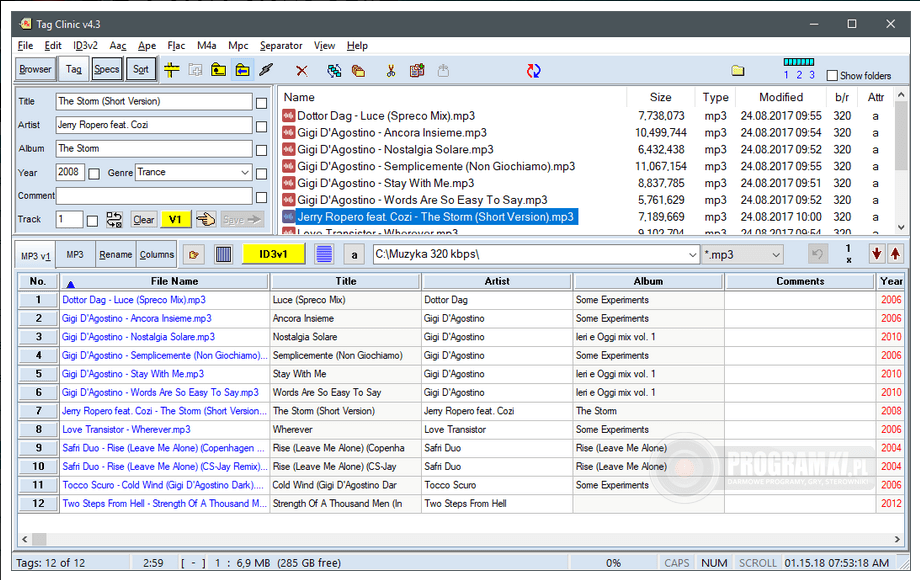This screenshot has height=580, width=920.
Task: Click the scissors cut icon
Action: point(390,71)
